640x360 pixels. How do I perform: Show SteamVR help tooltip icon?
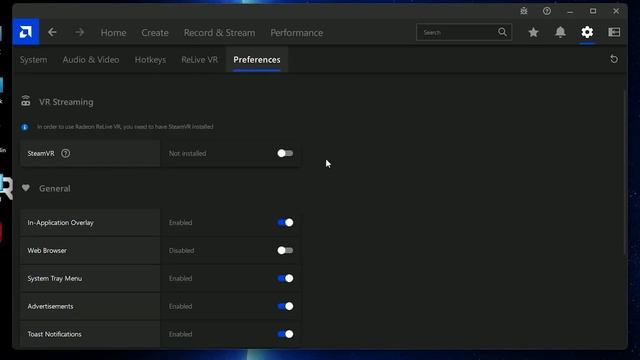coord(65,153)
